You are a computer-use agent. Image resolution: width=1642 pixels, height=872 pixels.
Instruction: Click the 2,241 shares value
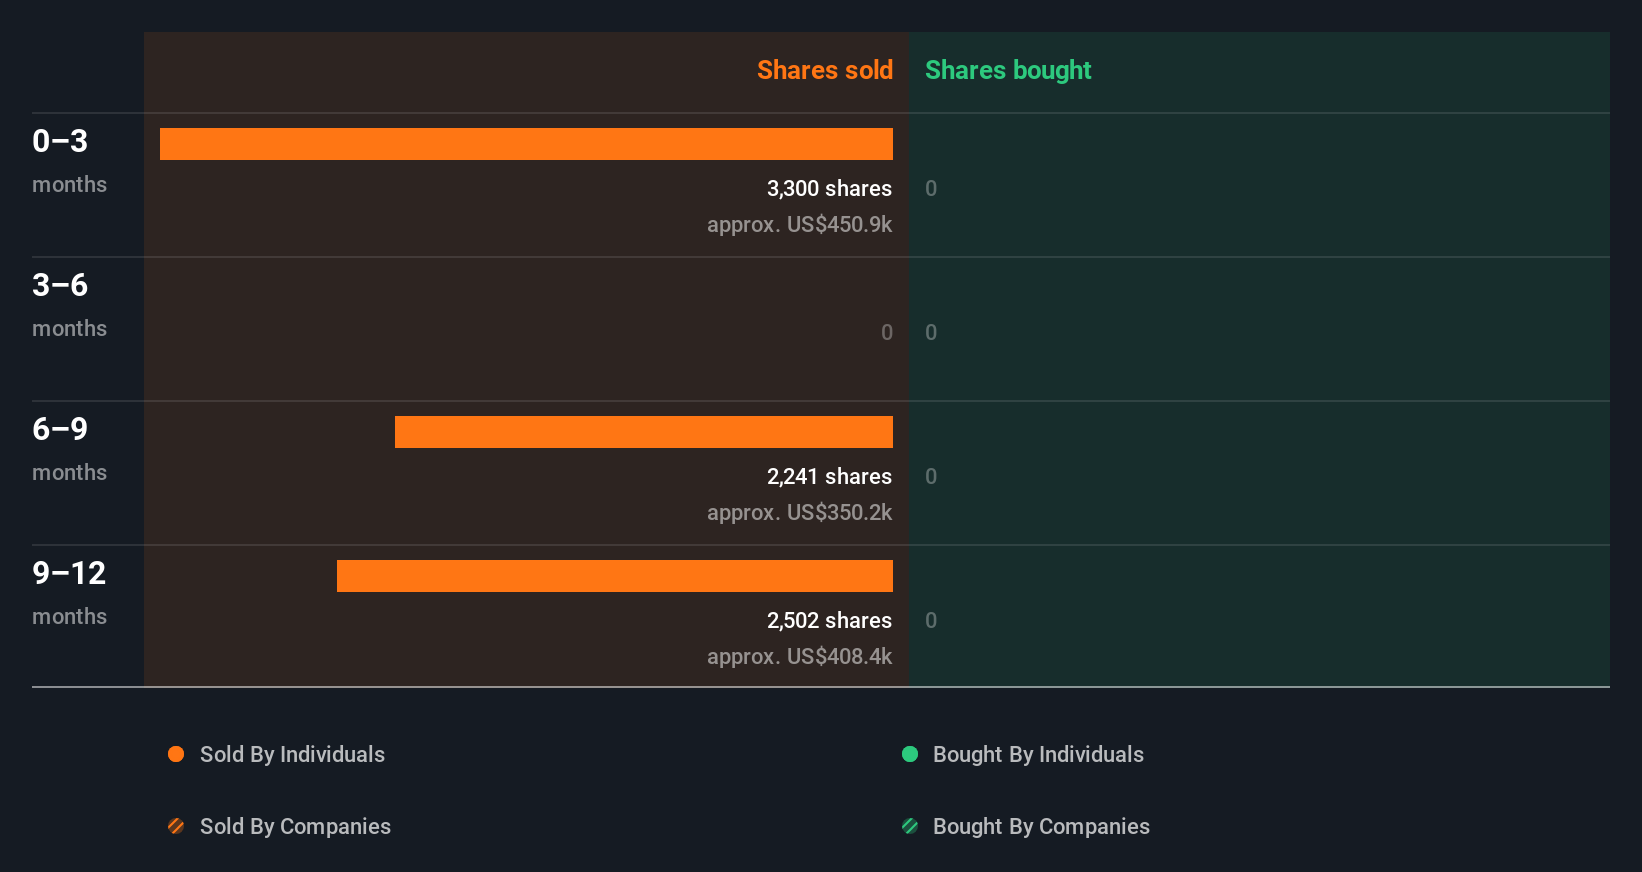pyautogui.click(x=829, y=476)
